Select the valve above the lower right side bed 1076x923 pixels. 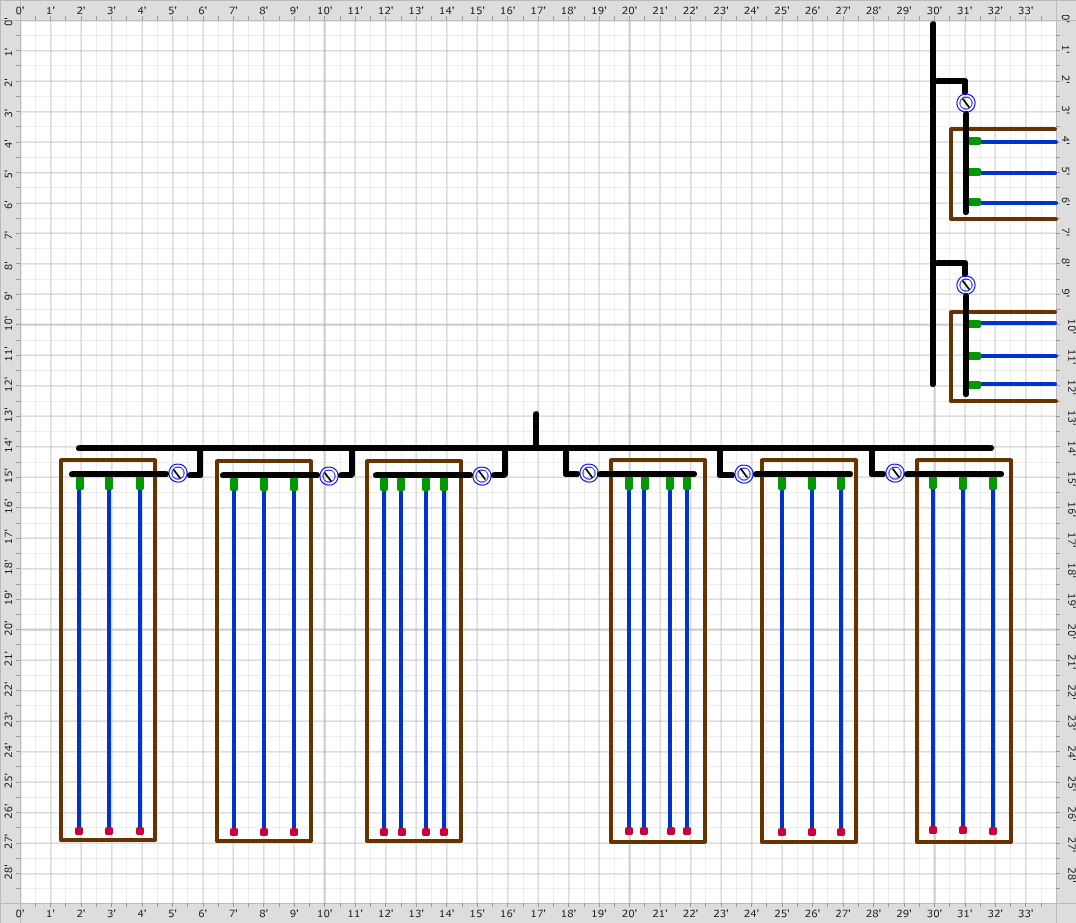pyautogui.click(x=966, y=285)
